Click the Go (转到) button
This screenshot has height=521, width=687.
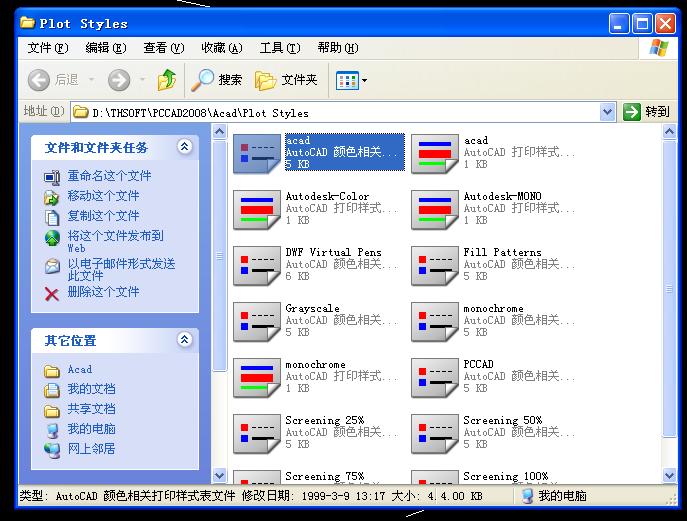click(x=647, y=112)
